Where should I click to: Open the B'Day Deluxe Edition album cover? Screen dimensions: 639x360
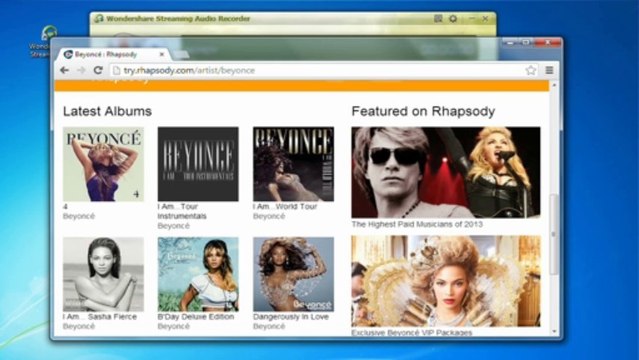(x=198, y=274)
